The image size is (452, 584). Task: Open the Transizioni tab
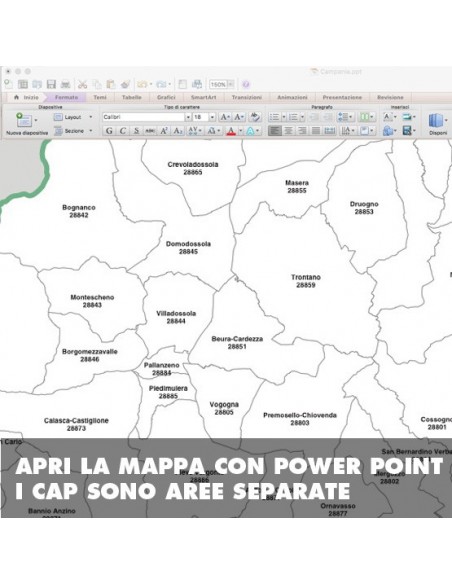point(246,97)
